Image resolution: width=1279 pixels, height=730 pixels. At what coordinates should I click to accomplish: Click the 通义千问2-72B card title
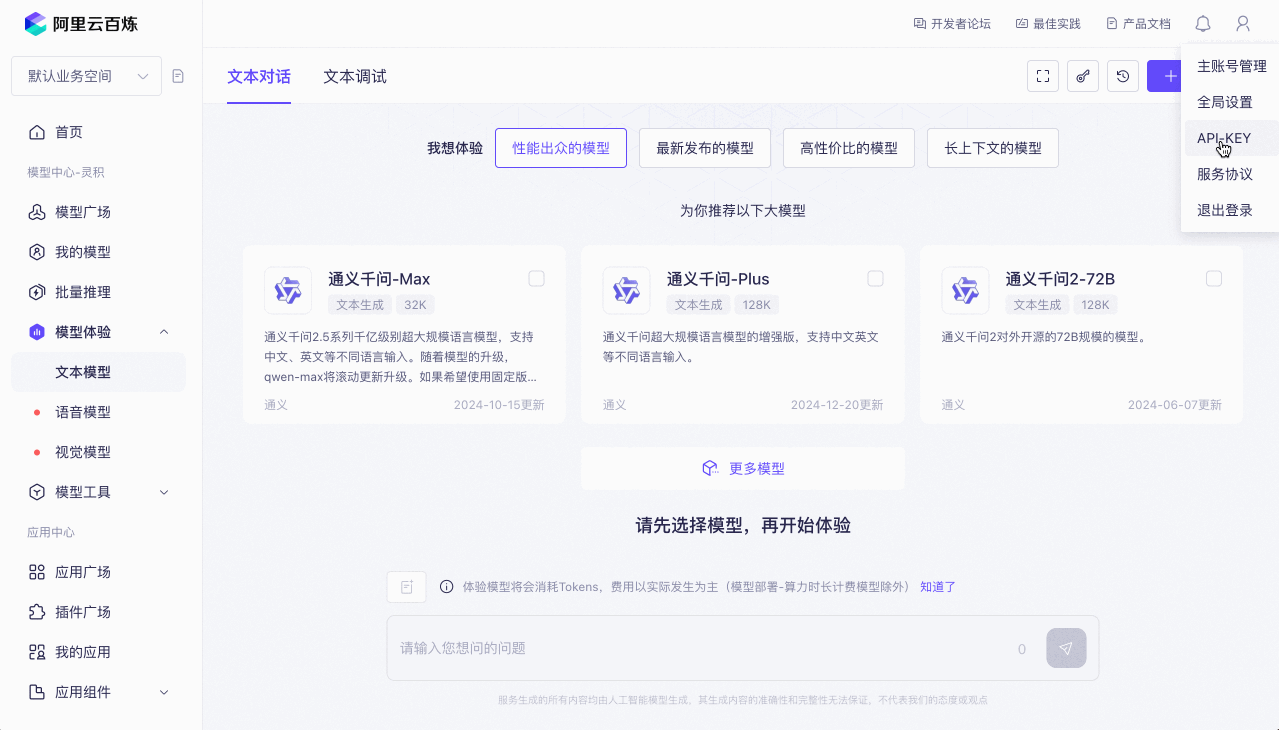[x=1060, y=279]
